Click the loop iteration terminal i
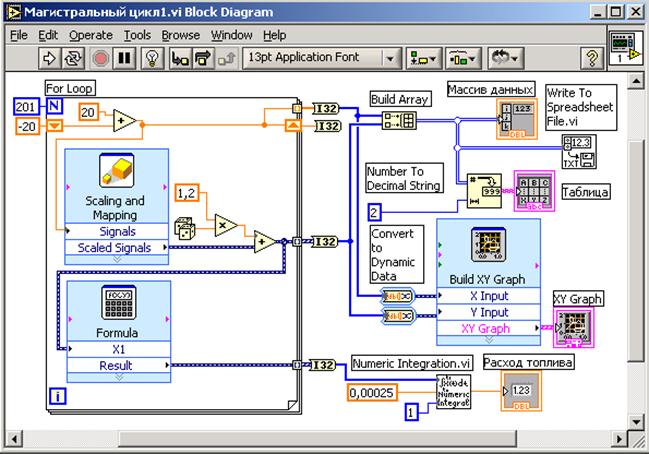 click(x=58, y=396)
